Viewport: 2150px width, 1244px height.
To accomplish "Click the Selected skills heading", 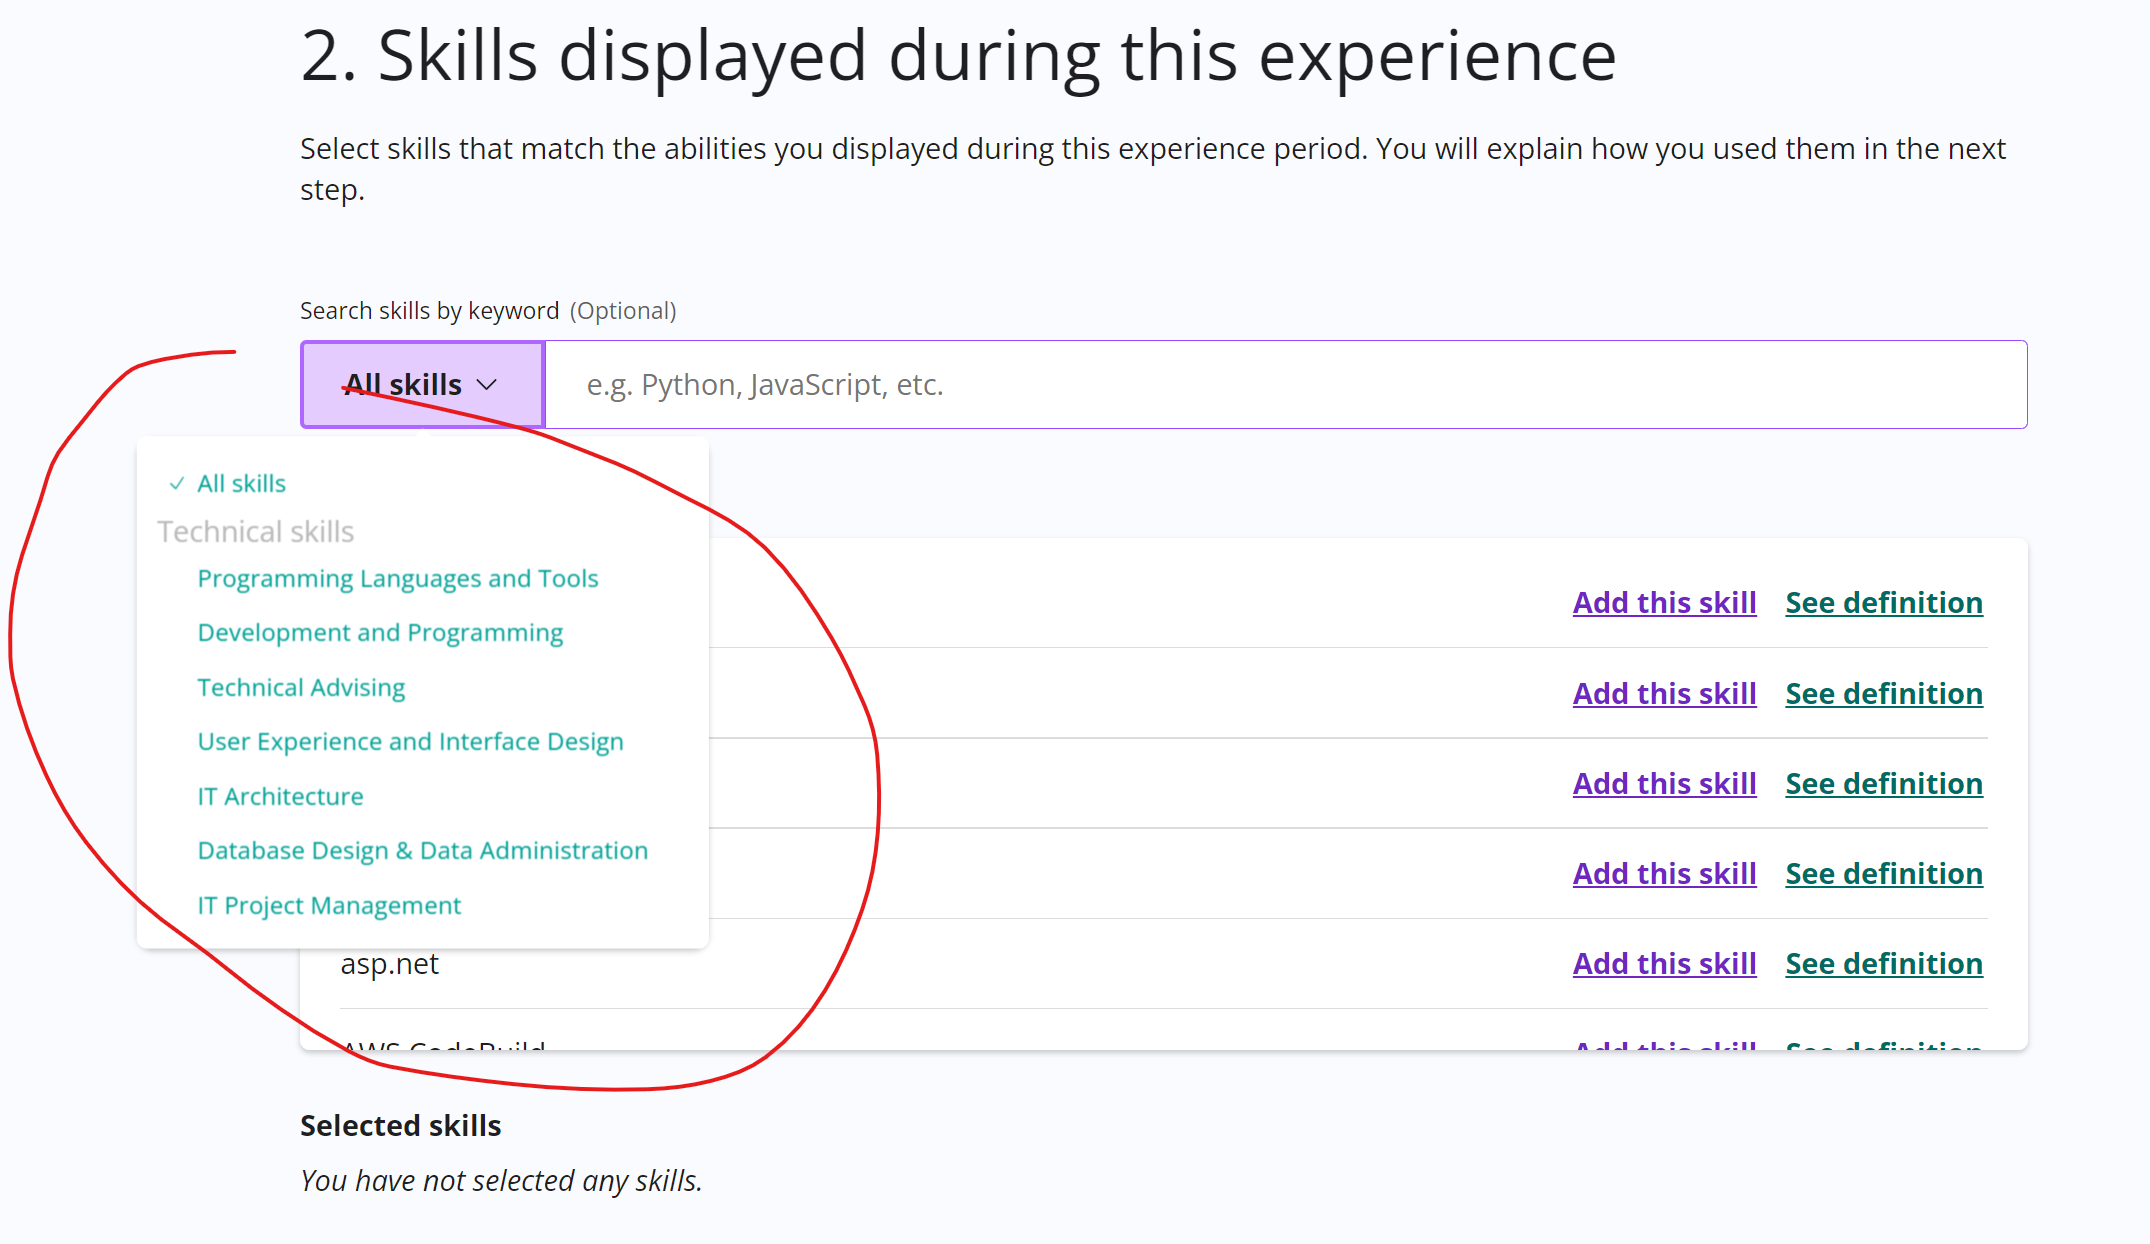I will [400, 1125].
